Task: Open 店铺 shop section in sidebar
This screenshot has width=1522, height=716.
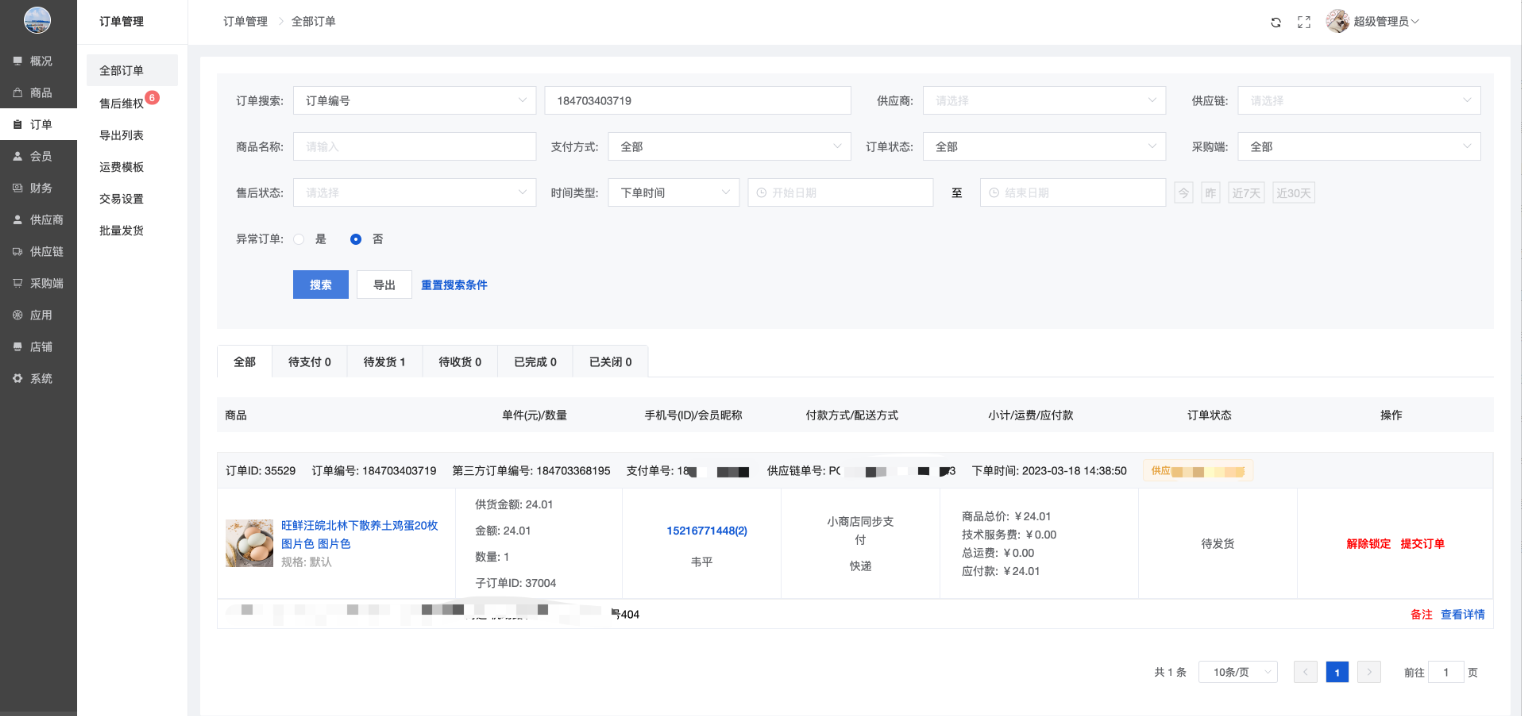Action: coord(40,347)
